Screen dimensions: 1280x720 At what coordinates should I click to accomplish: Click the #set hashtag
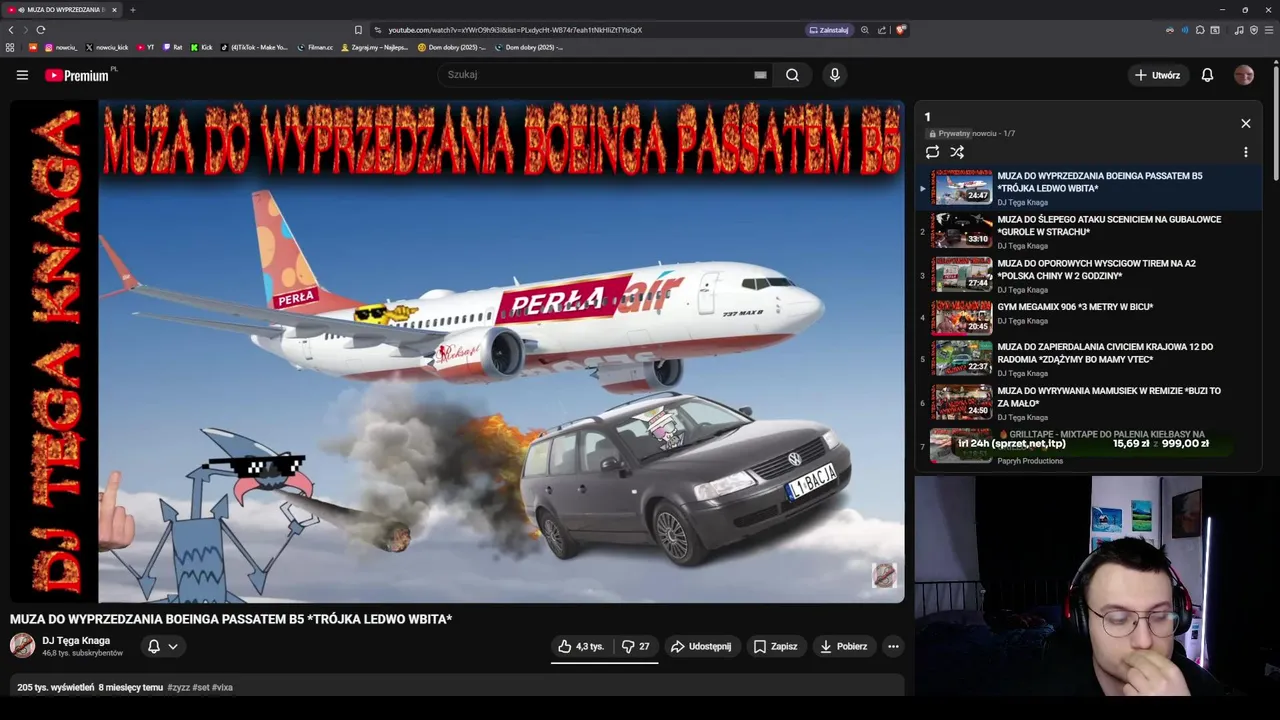200,688
